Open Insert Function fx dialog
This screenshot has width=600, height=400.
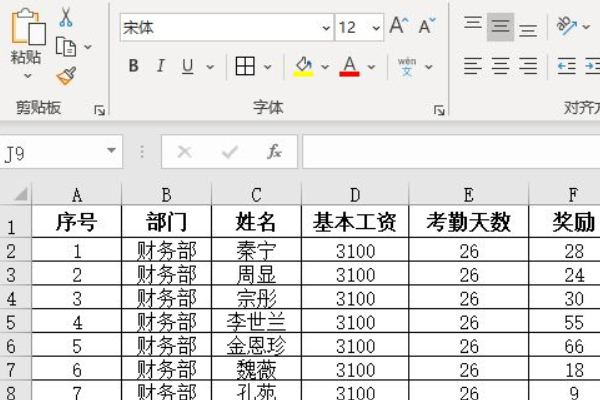pyautogui.click(x=274, y=152)
